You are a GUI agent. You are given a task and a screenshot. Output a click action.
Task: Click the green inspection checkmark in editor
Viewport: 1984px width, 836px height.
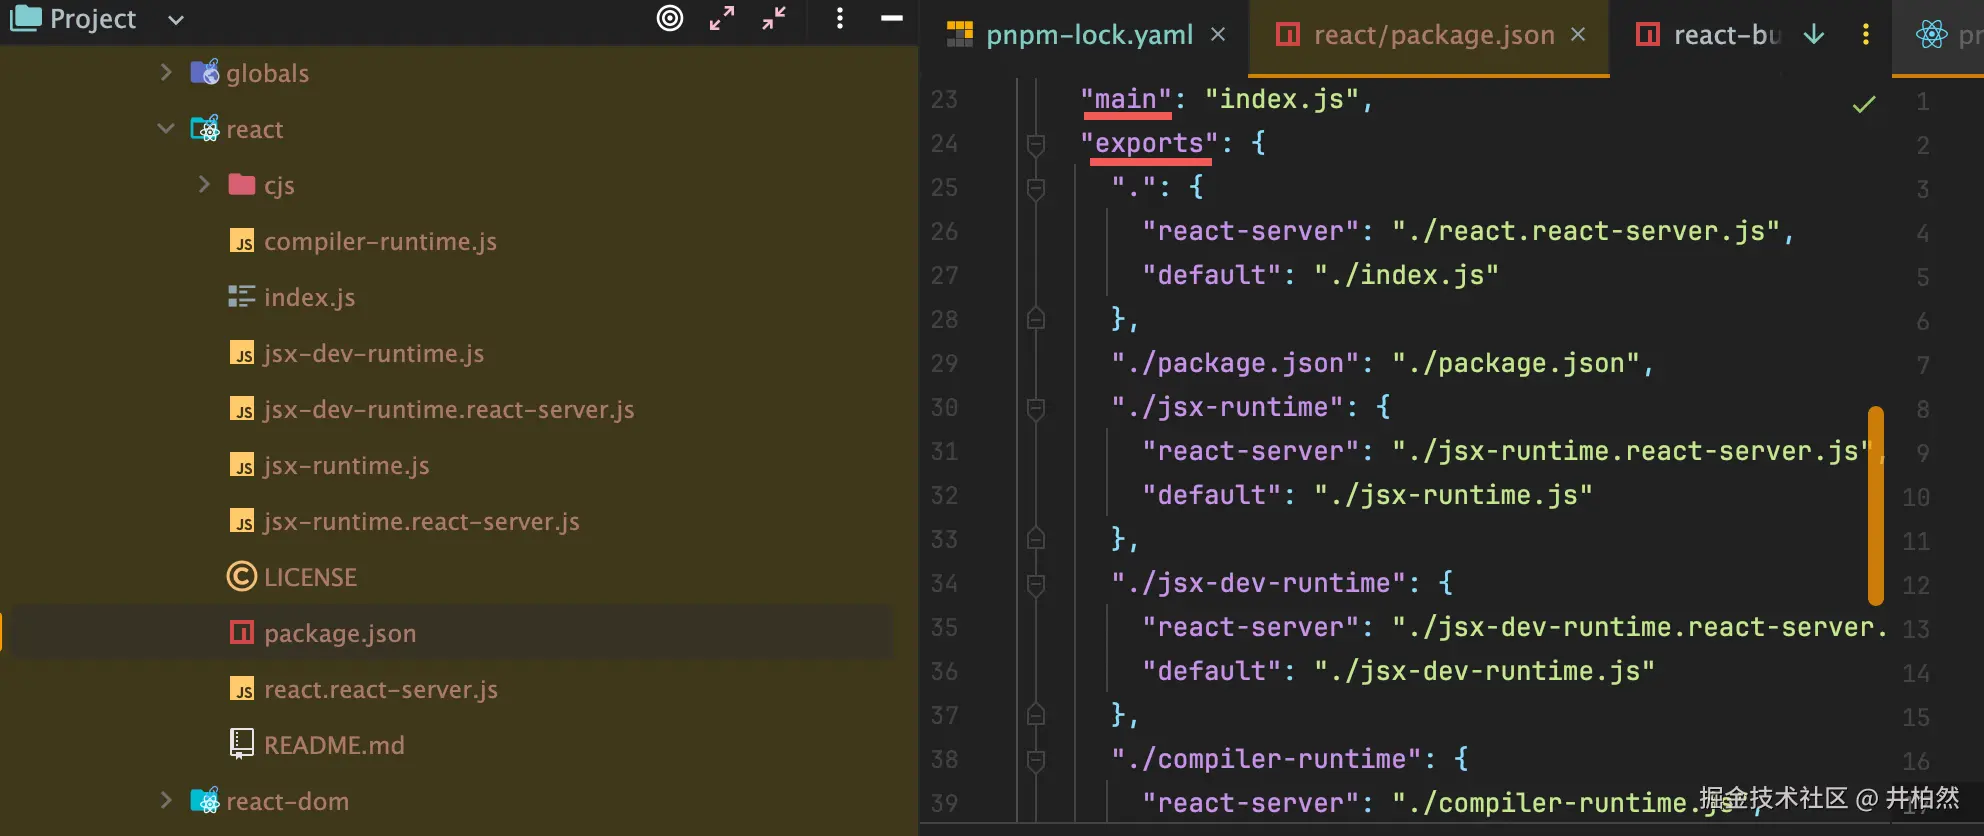coord(1864,104)
